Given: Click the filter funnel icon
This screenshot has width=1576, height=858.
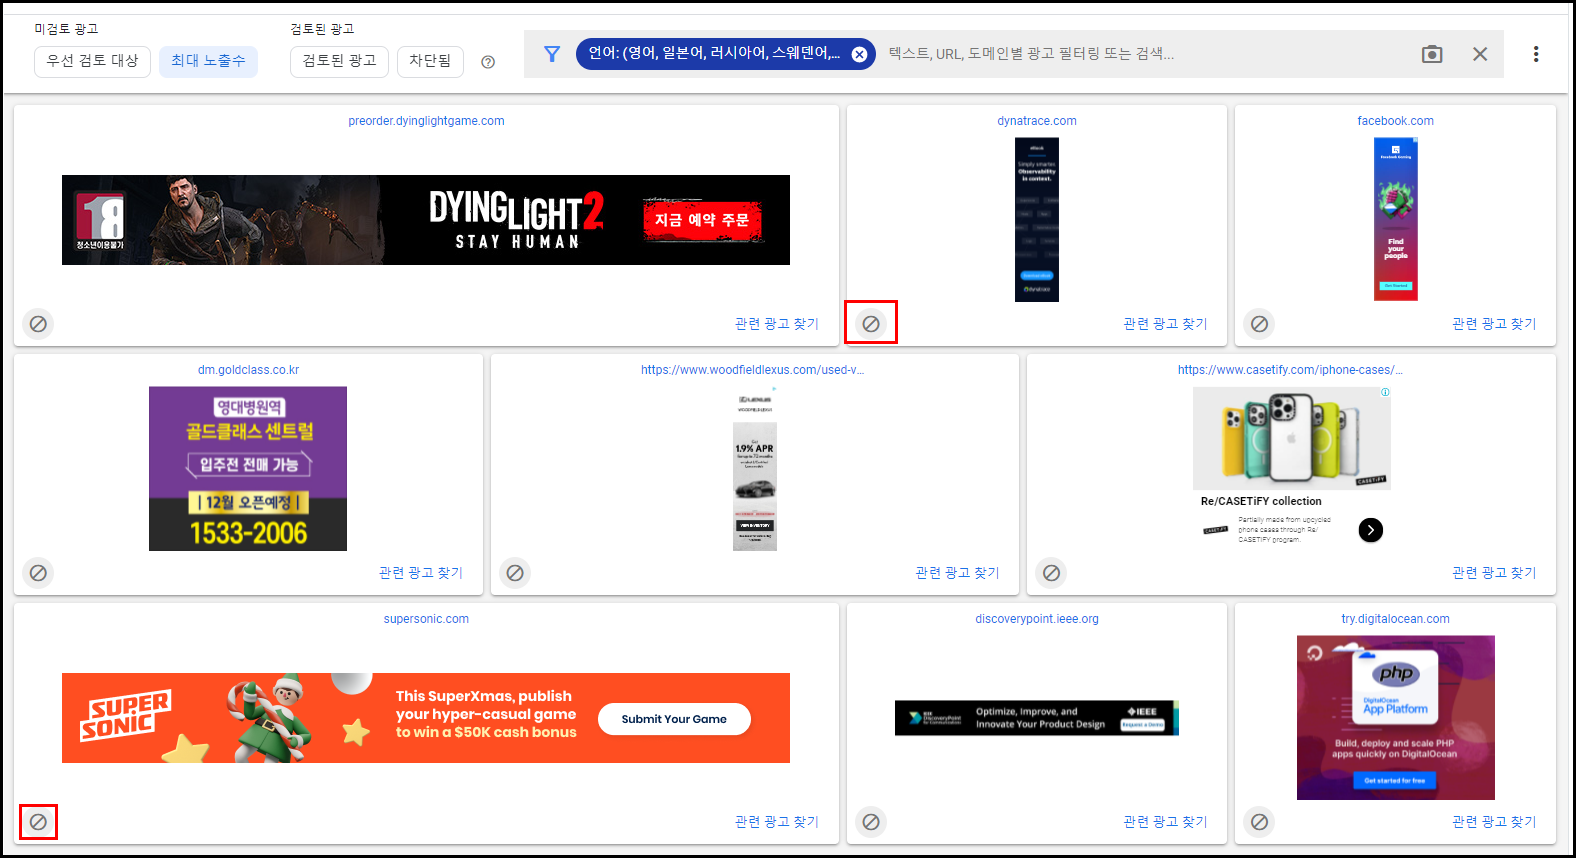Looking at the screenshot, I should [552, 54].
